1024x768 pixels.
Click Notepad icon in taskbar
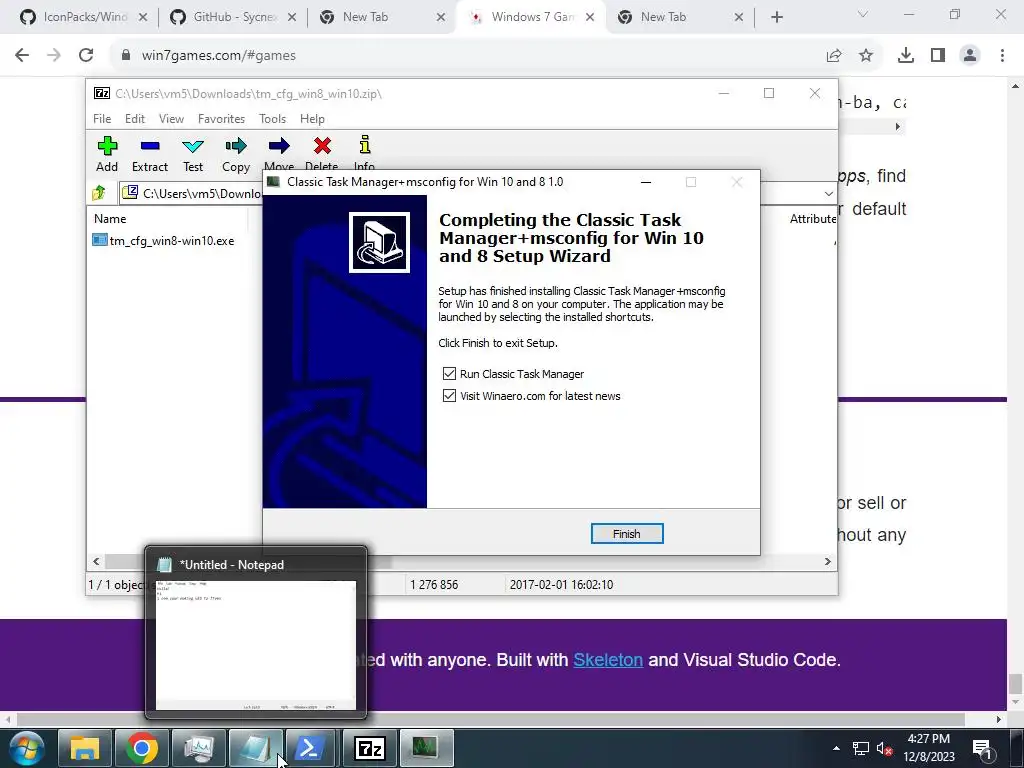tap(256, 748)
